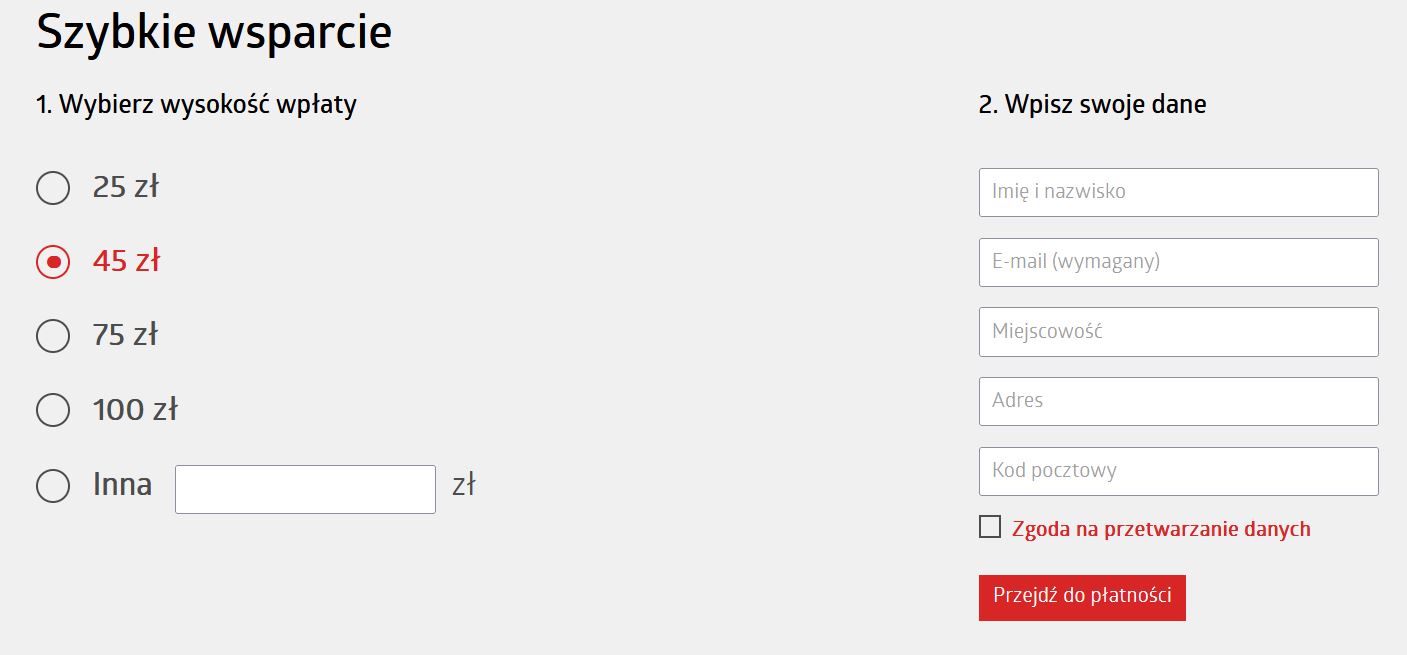
Task: Select the Adres input field
Action: tap(1178, 401)
